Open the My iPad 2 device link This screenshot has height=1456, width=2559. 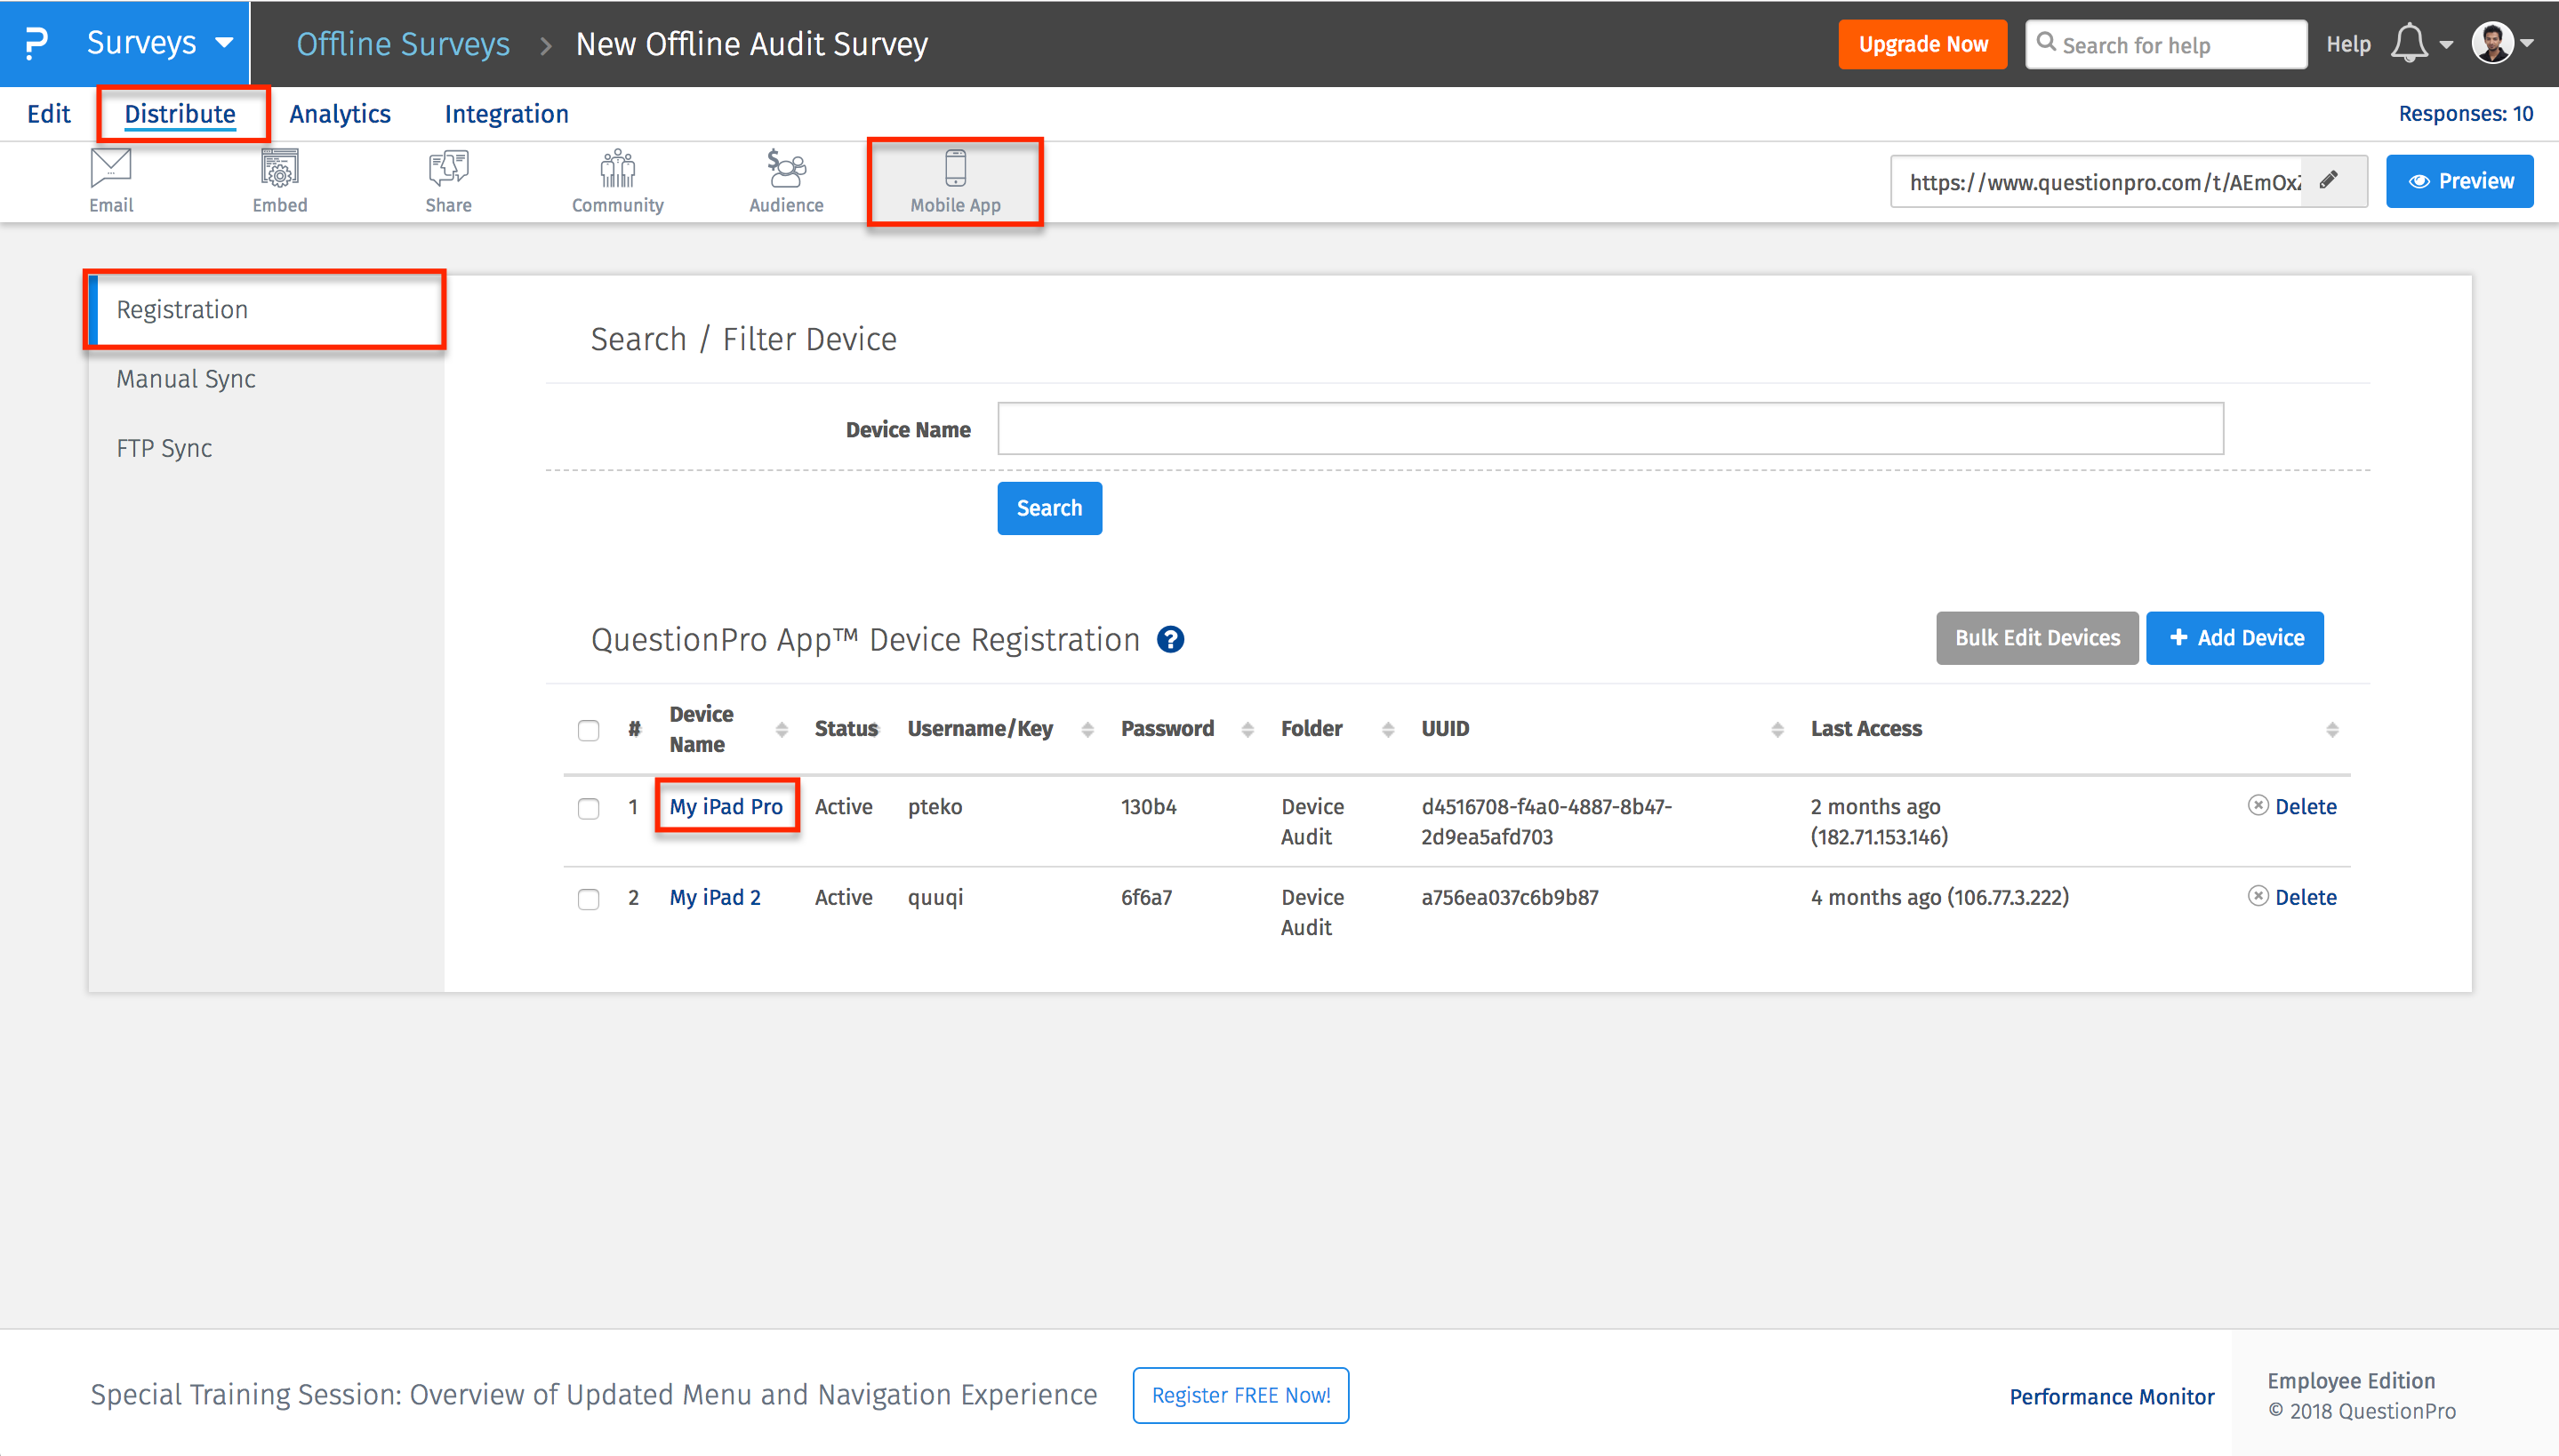pyautogui.click(x=715, y=897)
